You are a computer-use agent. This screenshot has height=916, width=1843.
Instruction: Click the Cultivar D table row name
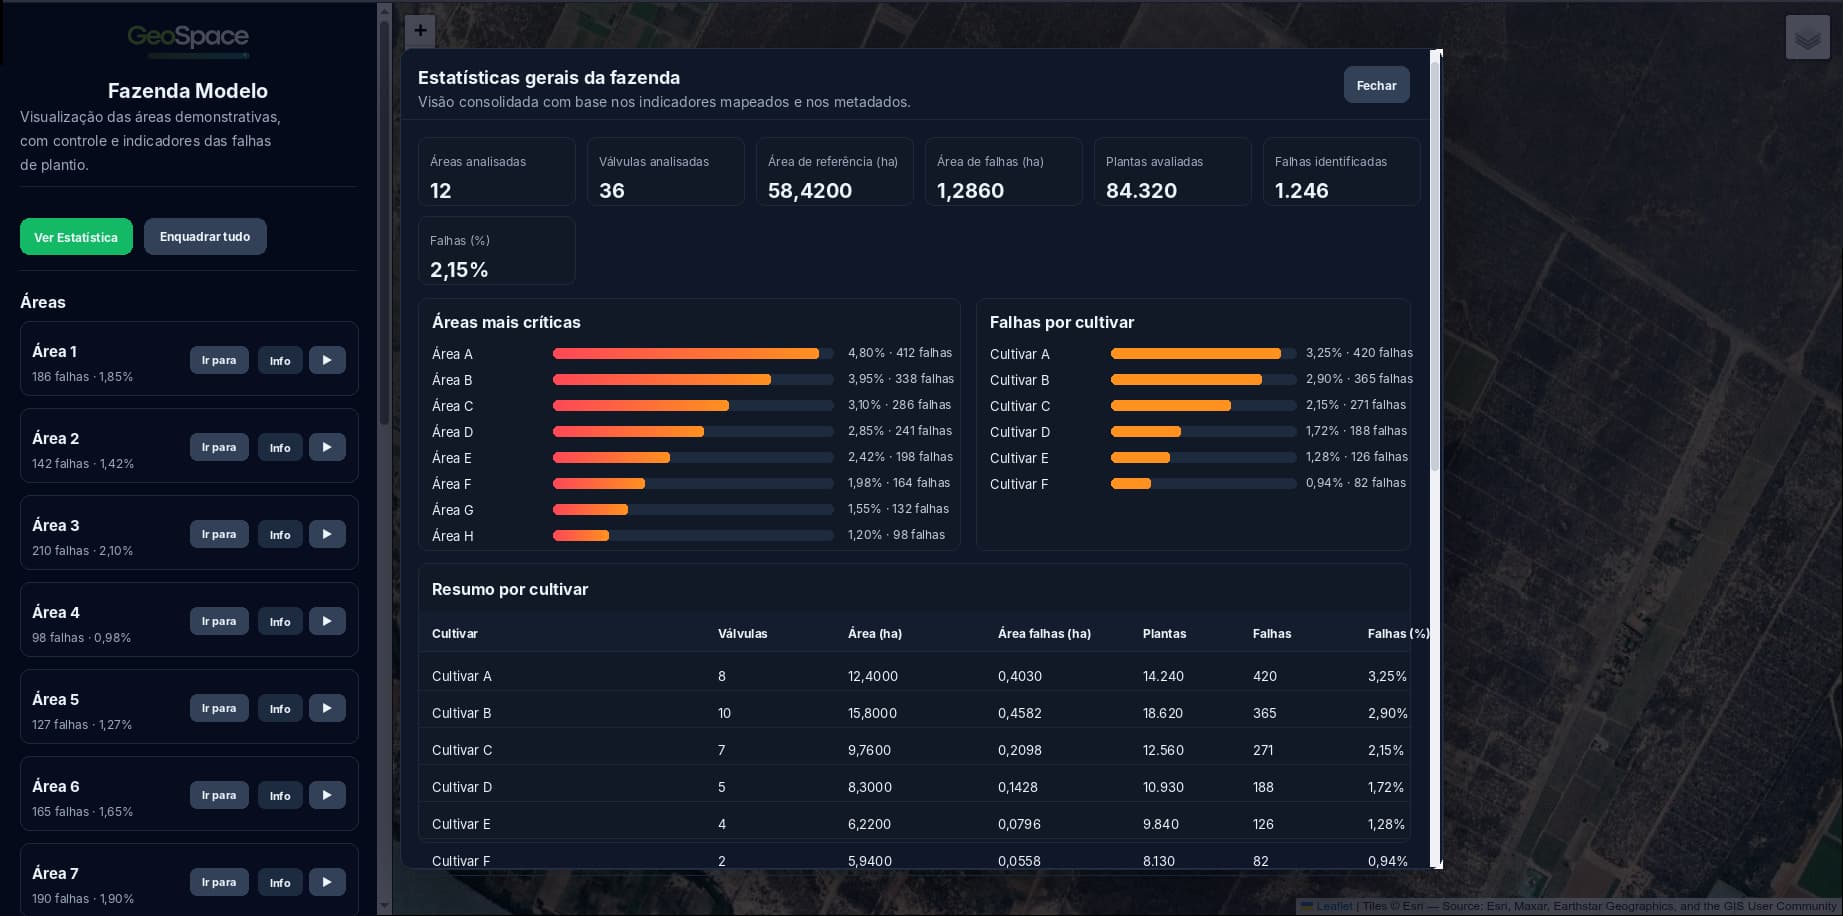(x=462, y=787)
